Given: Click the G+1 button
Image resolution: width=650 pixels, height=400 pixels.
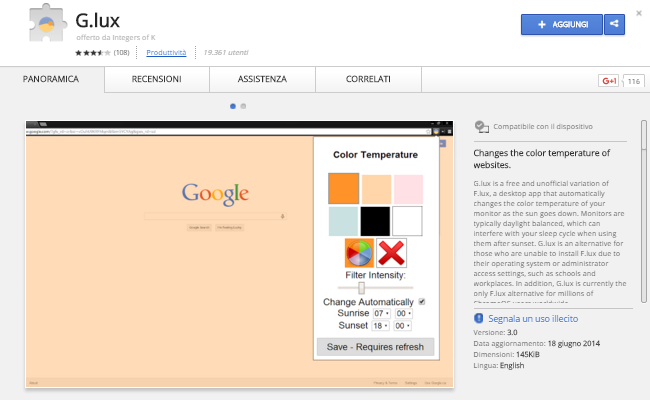Looking at the screenshot, I should coord(609,81).
